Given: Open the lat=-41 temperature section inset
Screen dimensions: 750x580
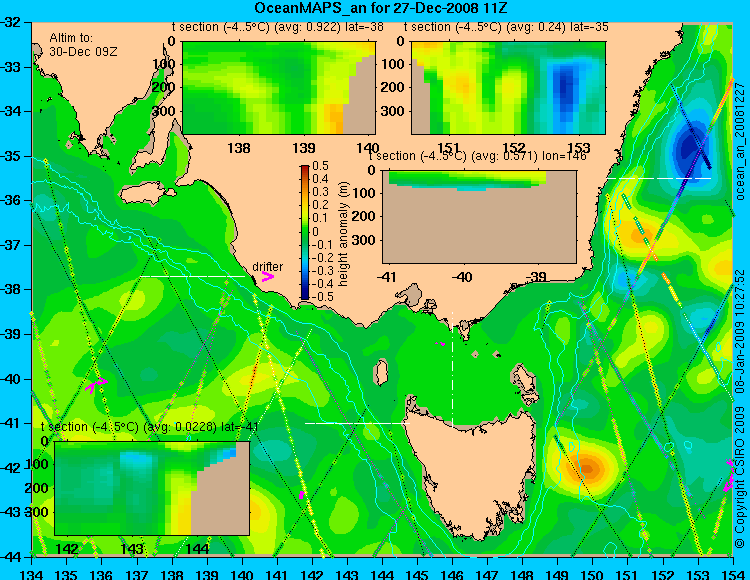Looking at the screenshot, I should (152, 488).
